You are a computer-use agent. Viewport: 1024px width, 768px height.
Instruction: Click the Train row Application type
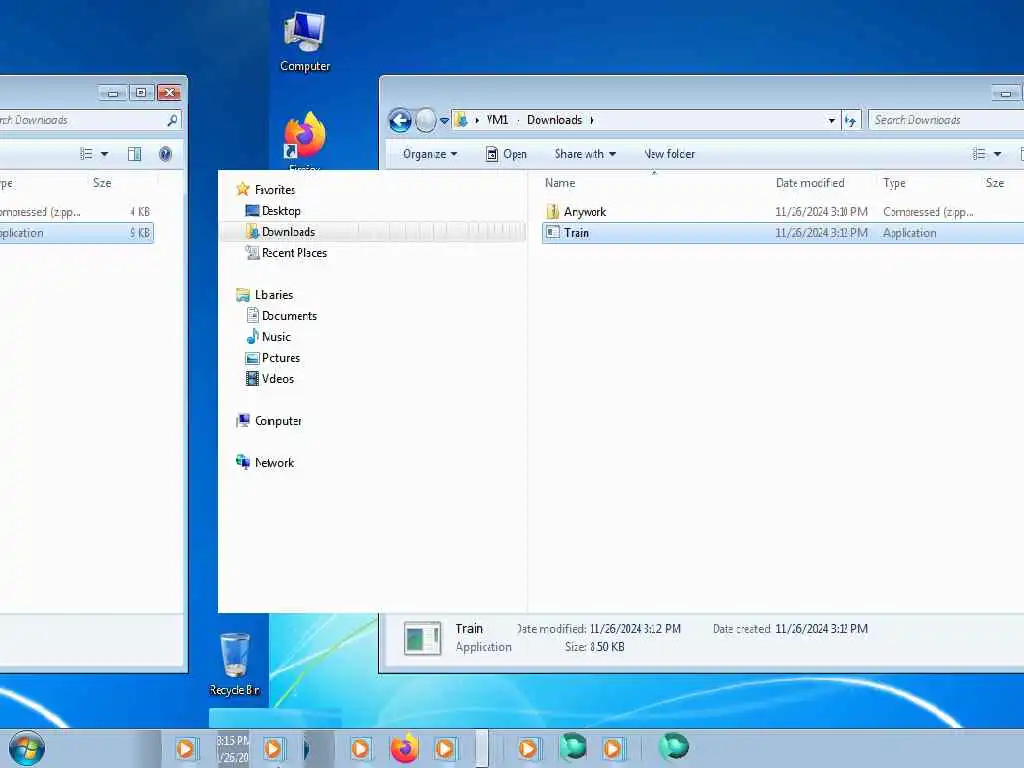tap(909, 233)
